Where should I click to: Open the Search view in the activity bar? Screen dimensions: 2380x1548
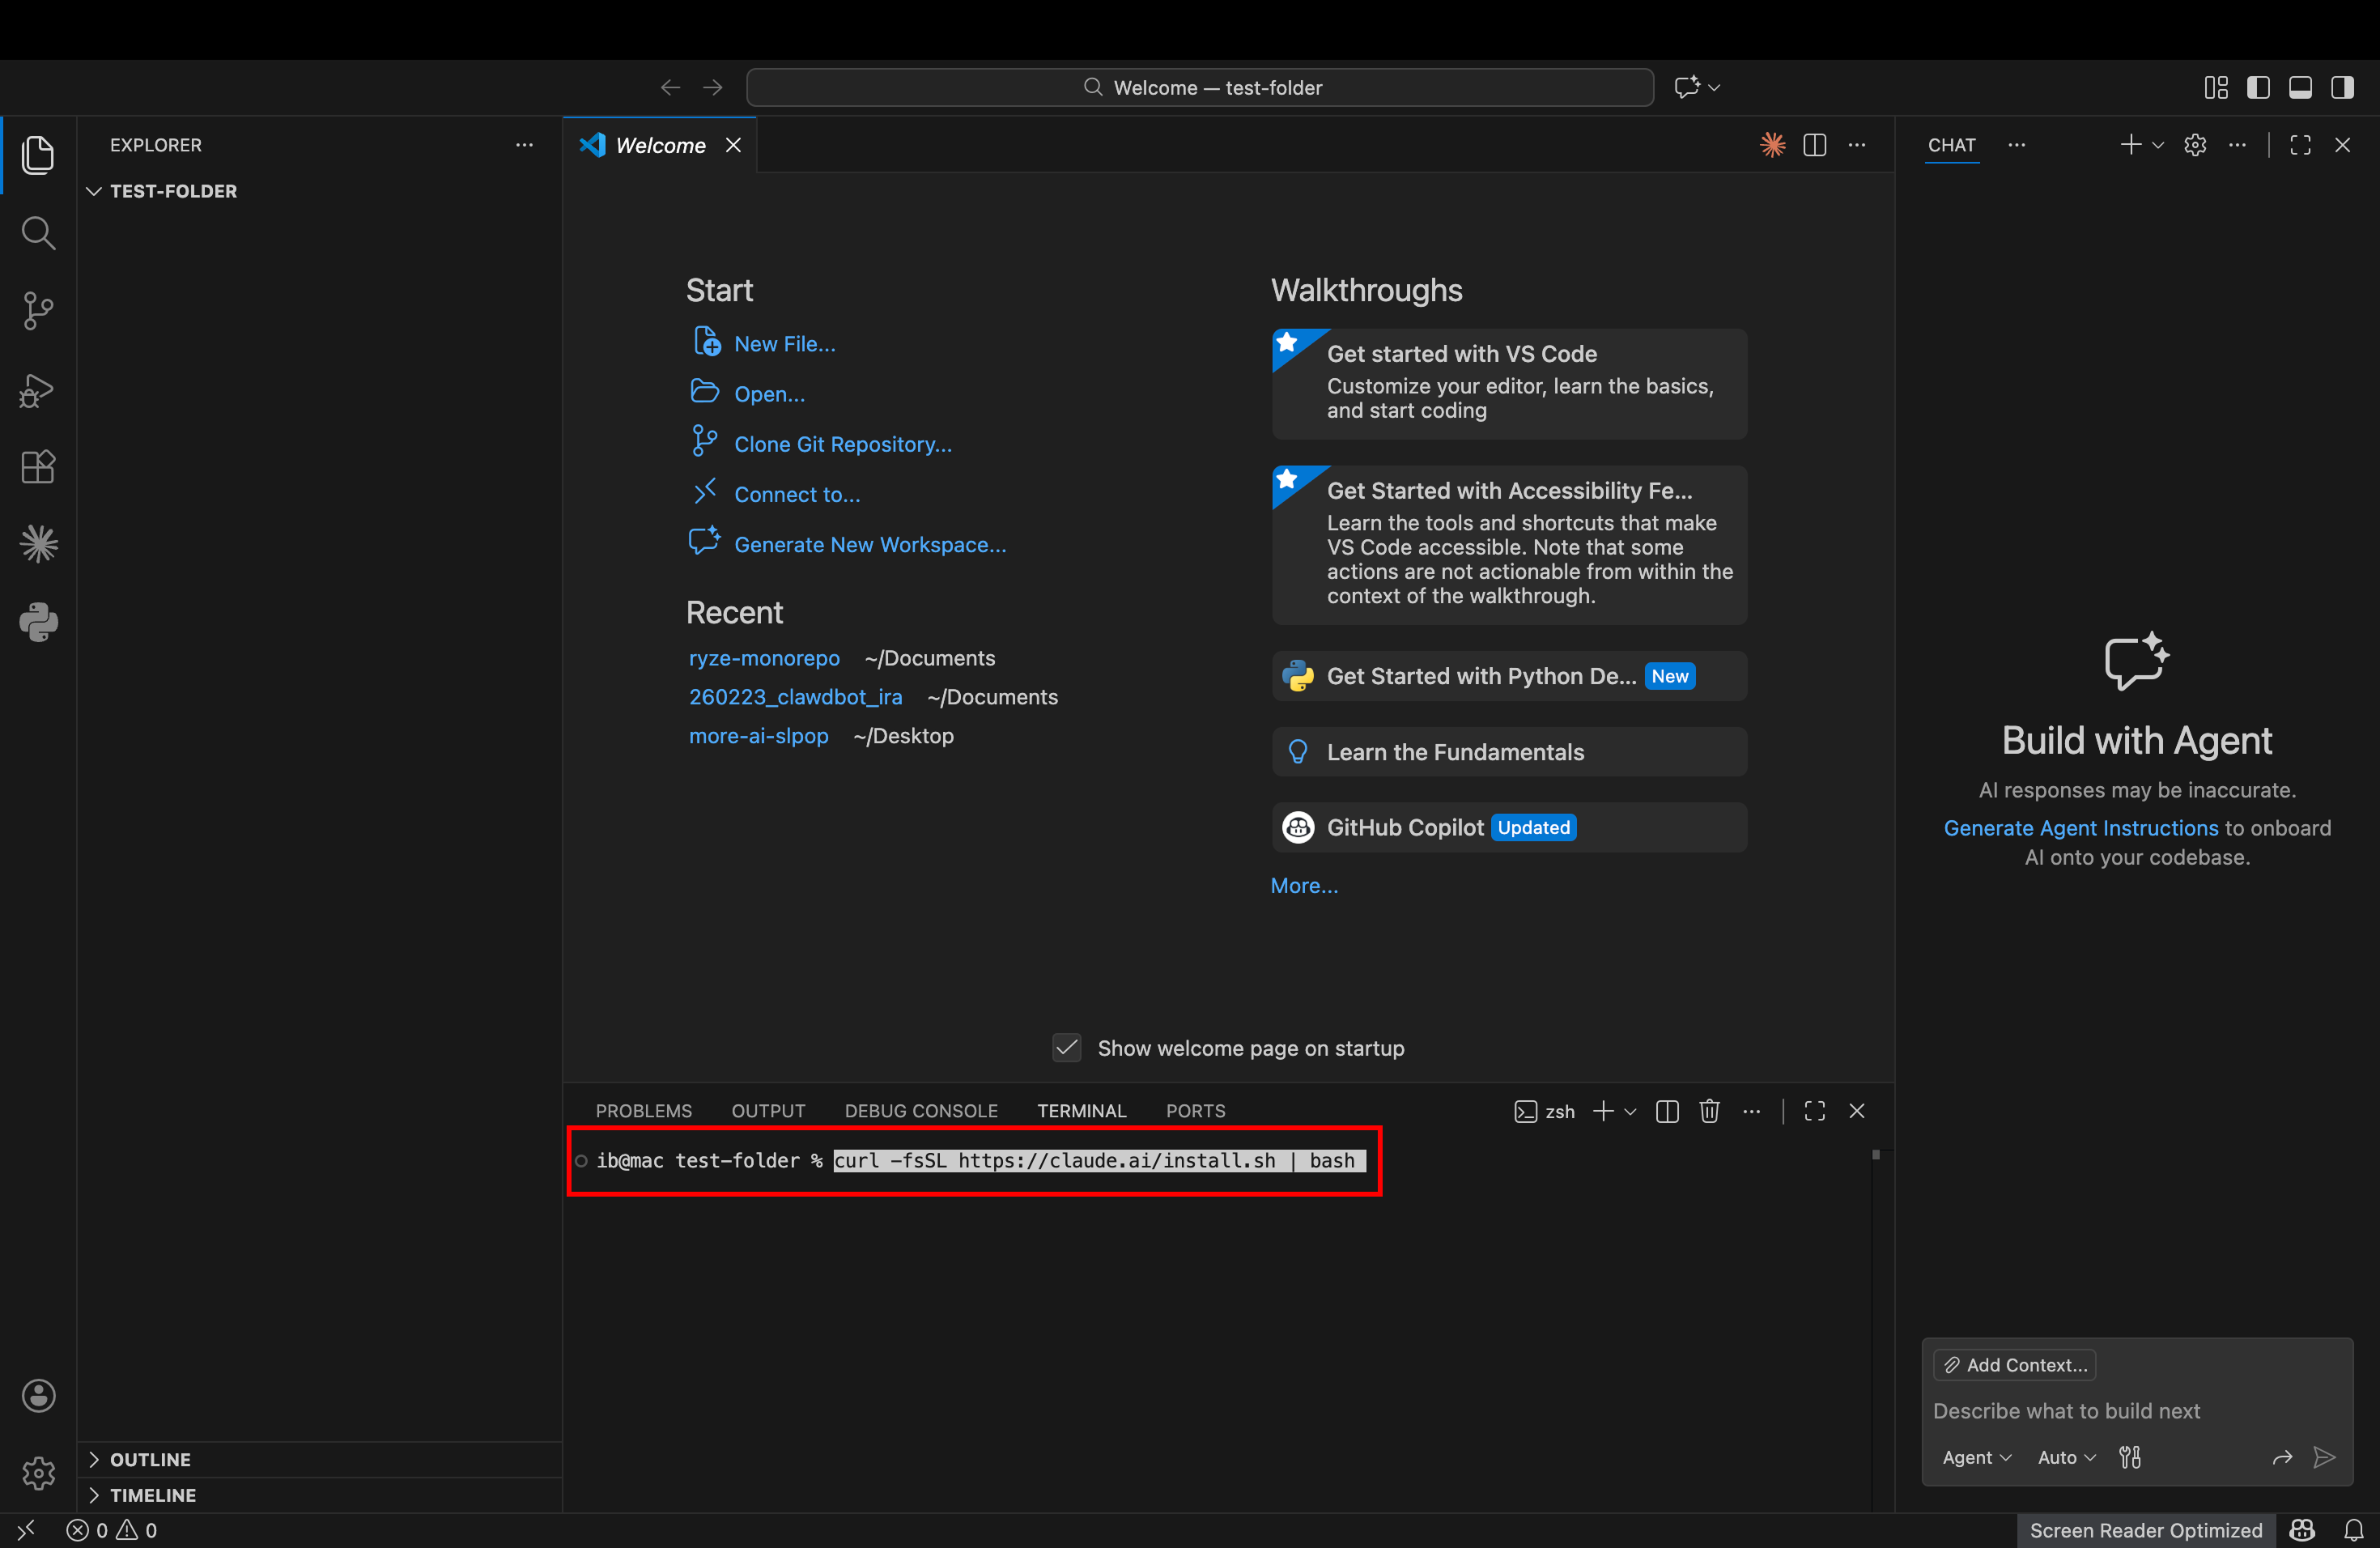38,232
